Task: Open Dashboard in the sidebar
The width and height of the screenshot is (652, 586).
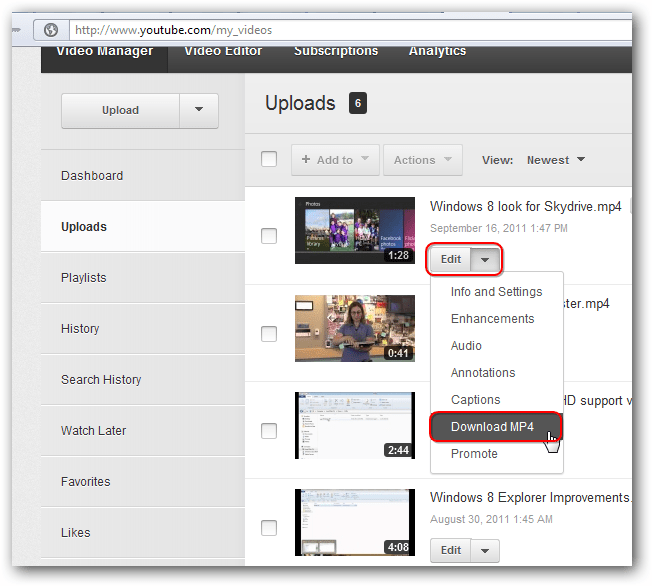Action: [x=143, y=176]
